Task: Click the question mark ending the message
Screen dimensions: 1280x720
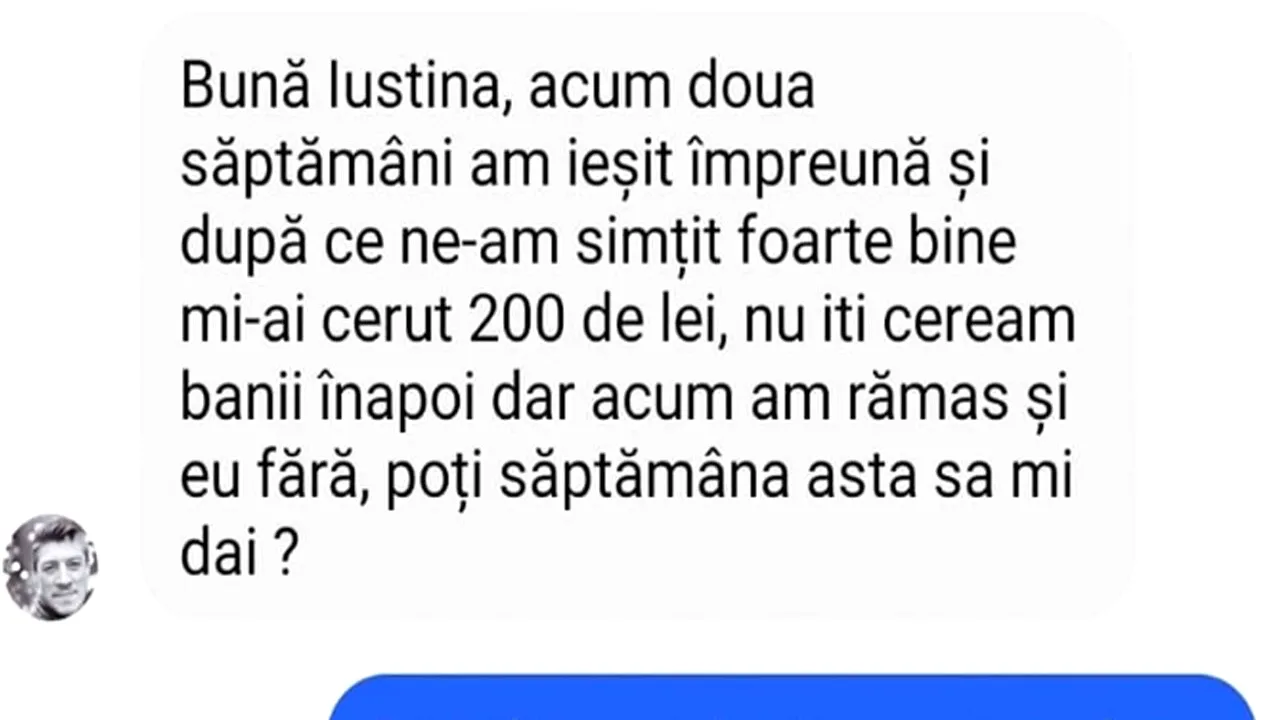Action: [x=283, y=555]
